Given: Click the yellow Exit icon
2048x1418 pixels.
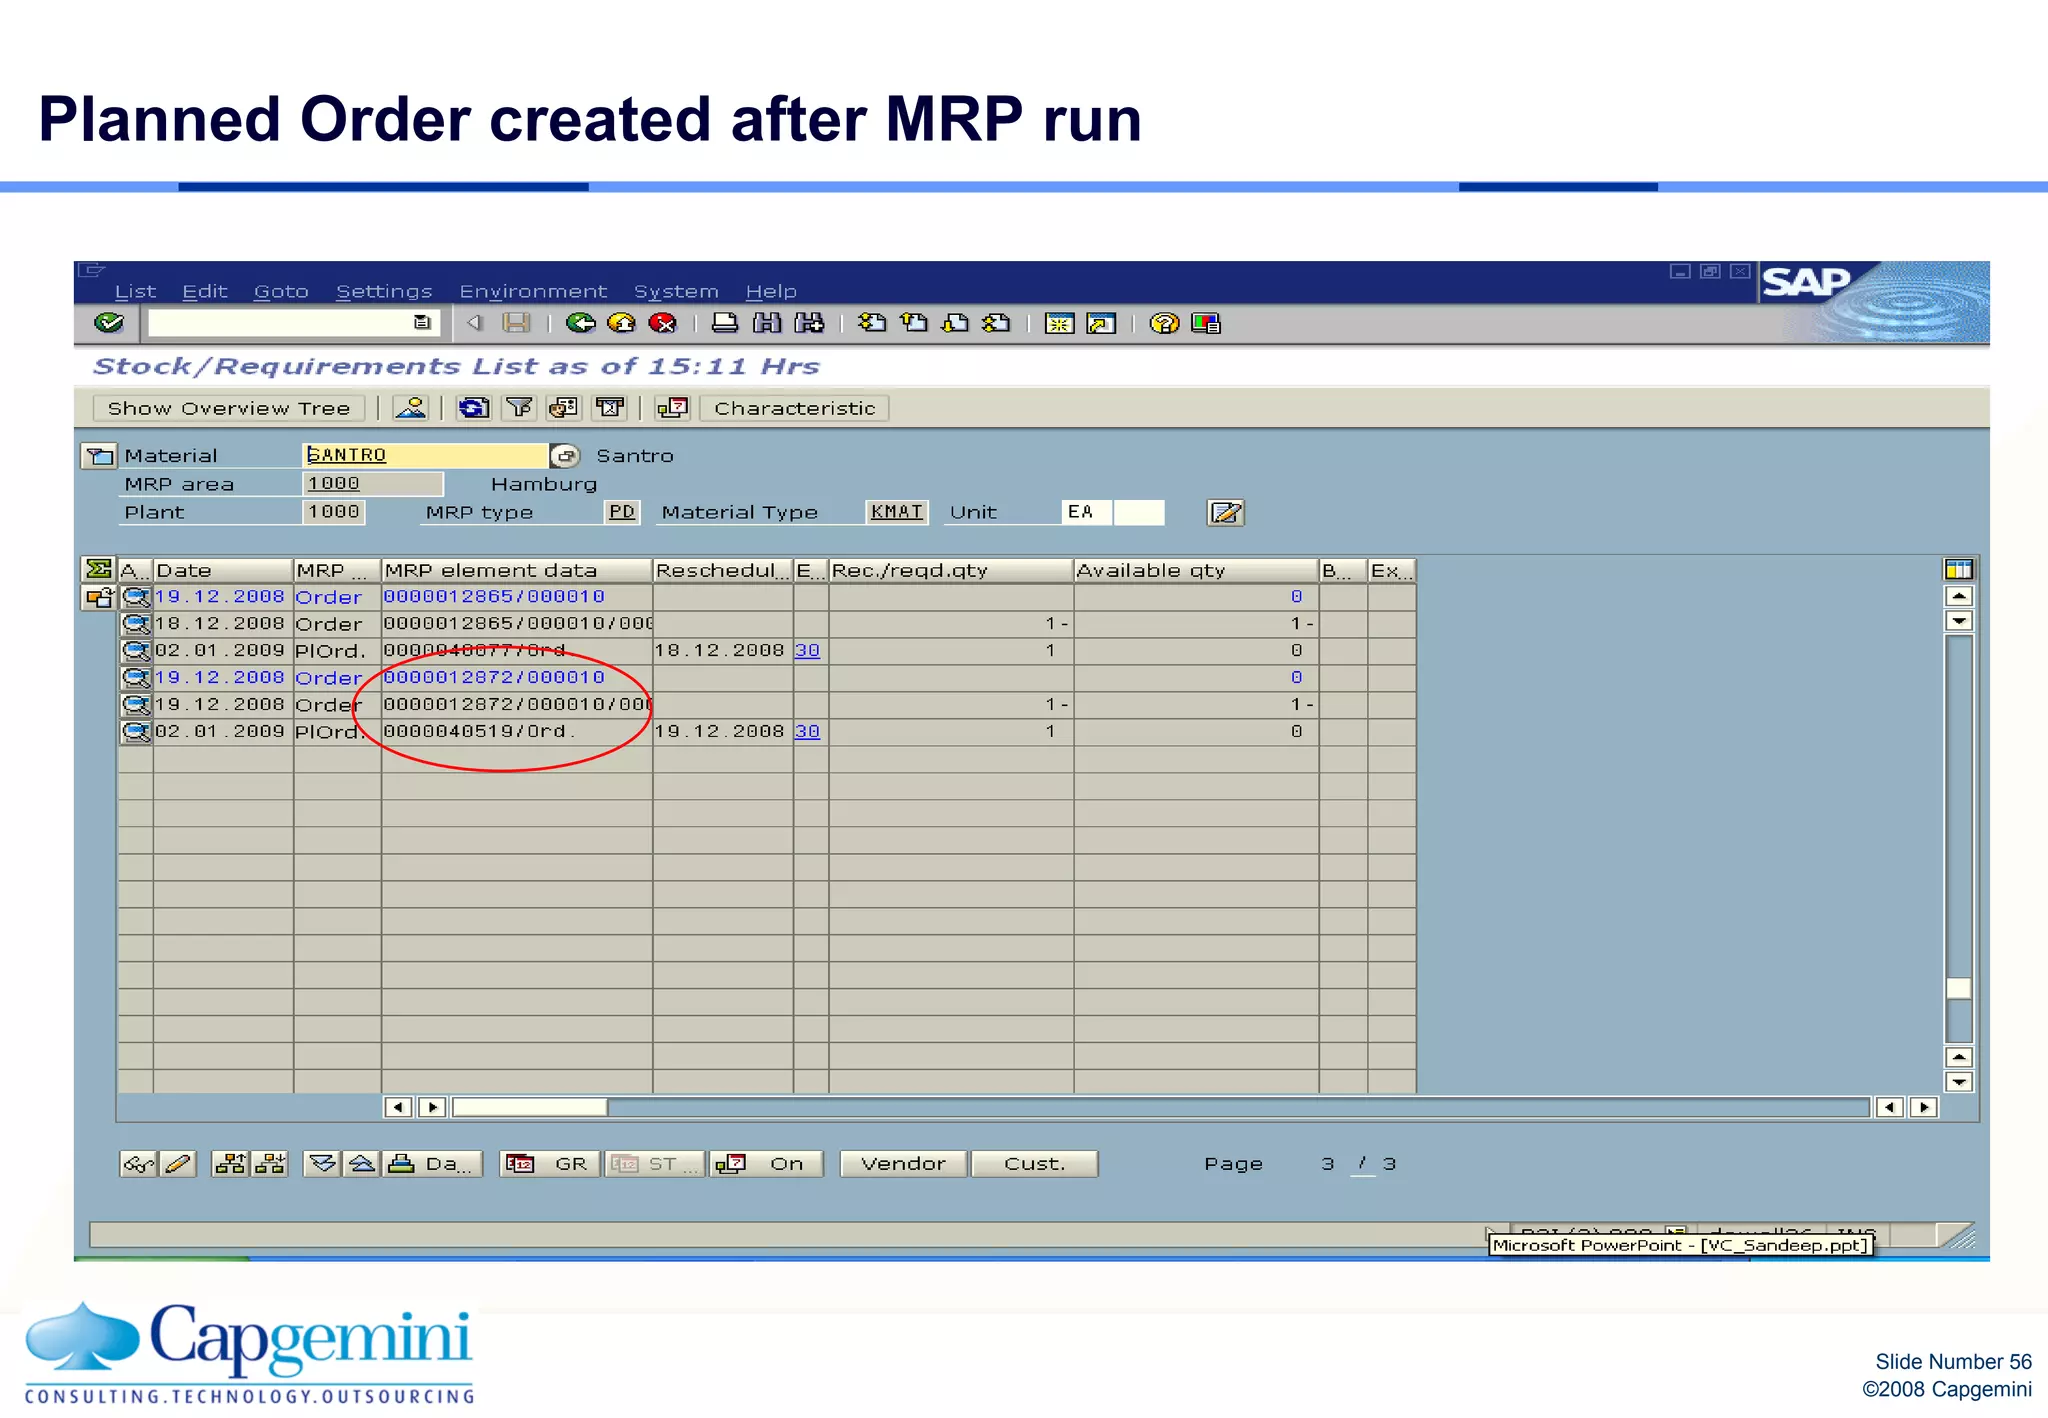Looking at the screenshot, I should pyautogui.click(x=621, y=323).
